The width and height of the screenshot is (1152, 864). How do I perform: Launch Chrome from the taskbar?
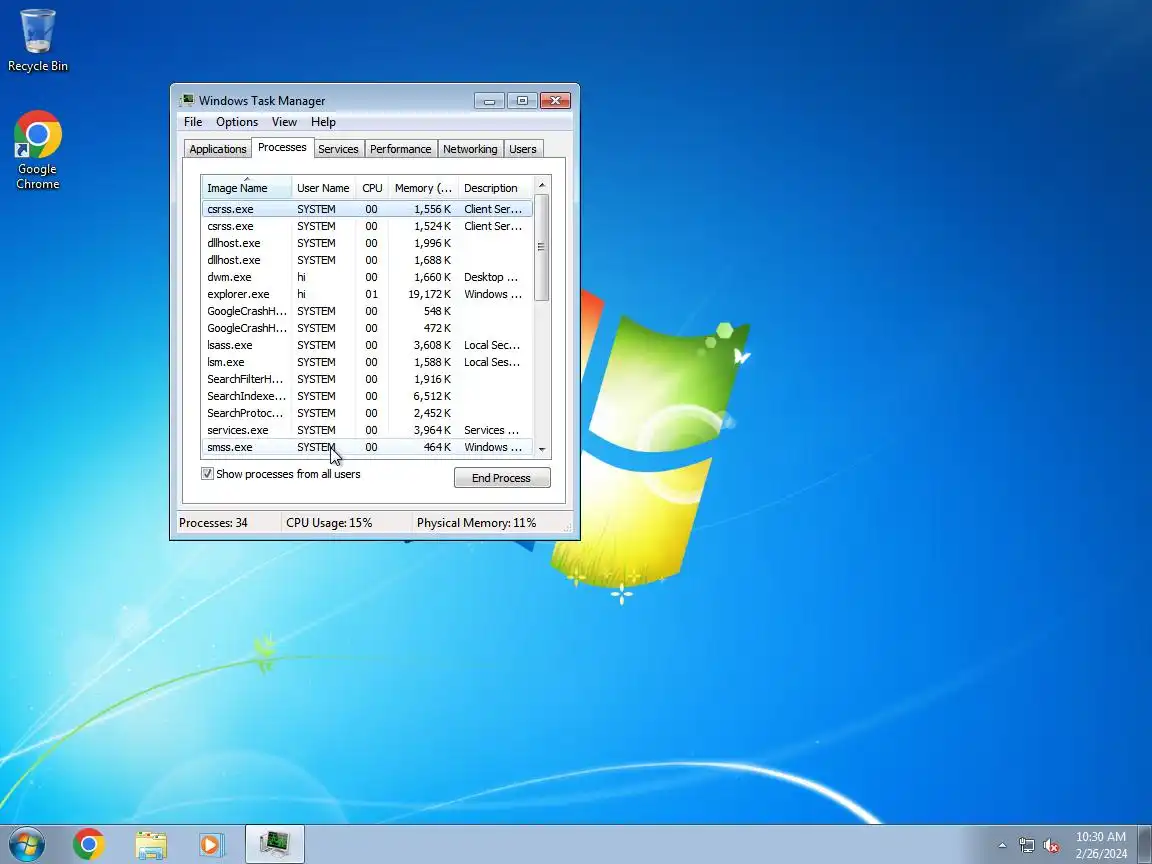[x=88, y=844]
